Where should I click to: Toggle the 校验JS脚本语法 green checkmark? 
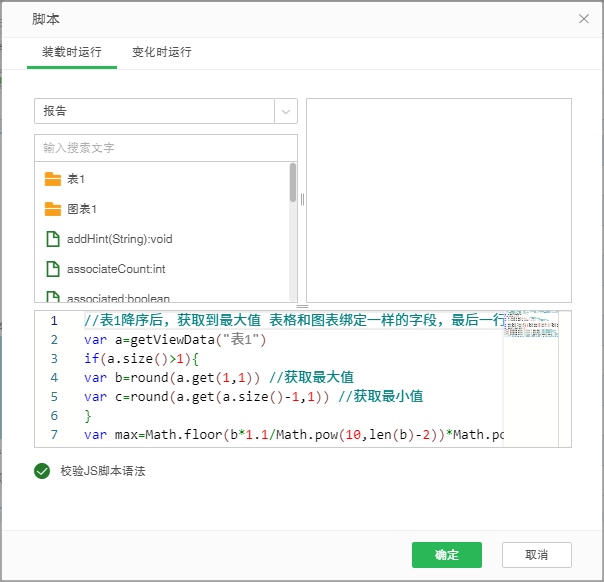[42, 471]
